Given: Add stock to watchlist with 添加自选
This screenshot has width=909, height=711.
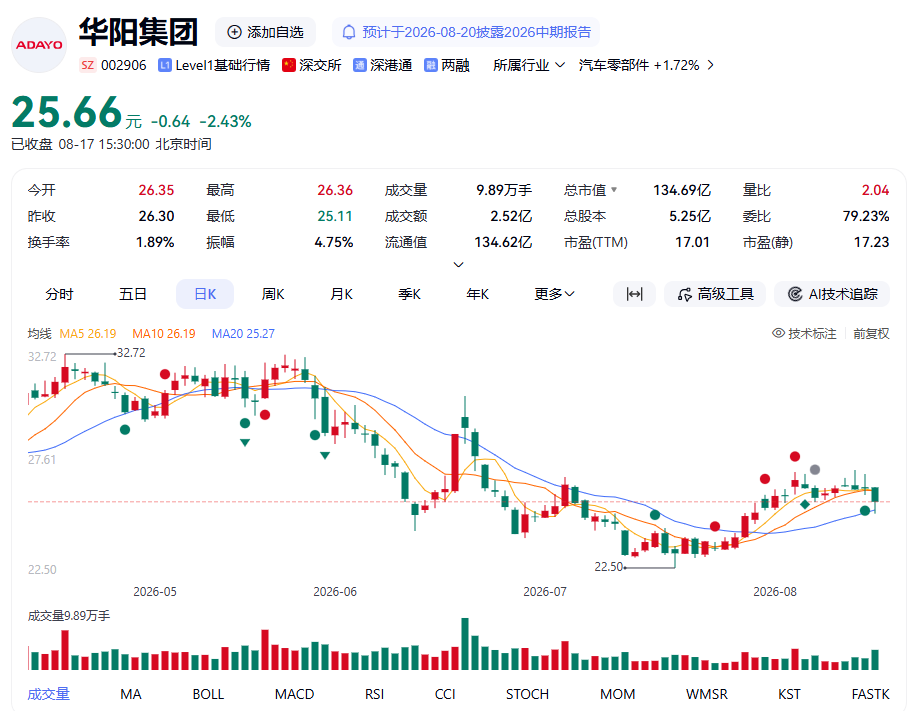Looking at the screenshot, I should tap(266, 32).
